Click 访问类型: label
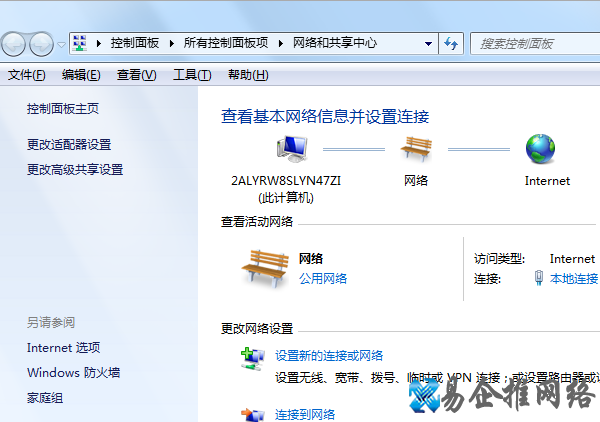Image resolution: width=600 pixels, height=422 pixels. point(499,259)
